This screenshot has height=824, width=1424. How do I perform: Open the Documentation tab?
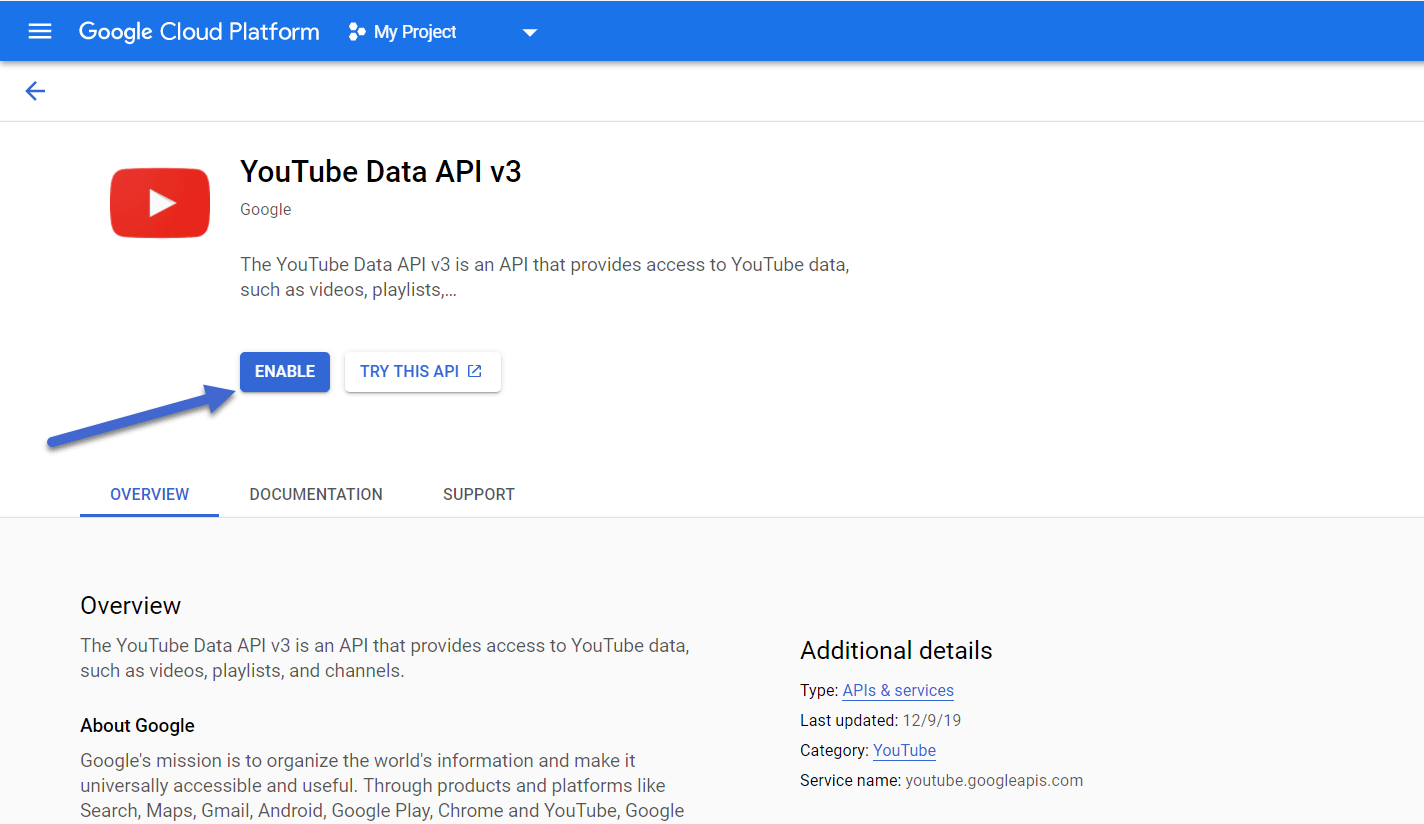pos(316,494)
